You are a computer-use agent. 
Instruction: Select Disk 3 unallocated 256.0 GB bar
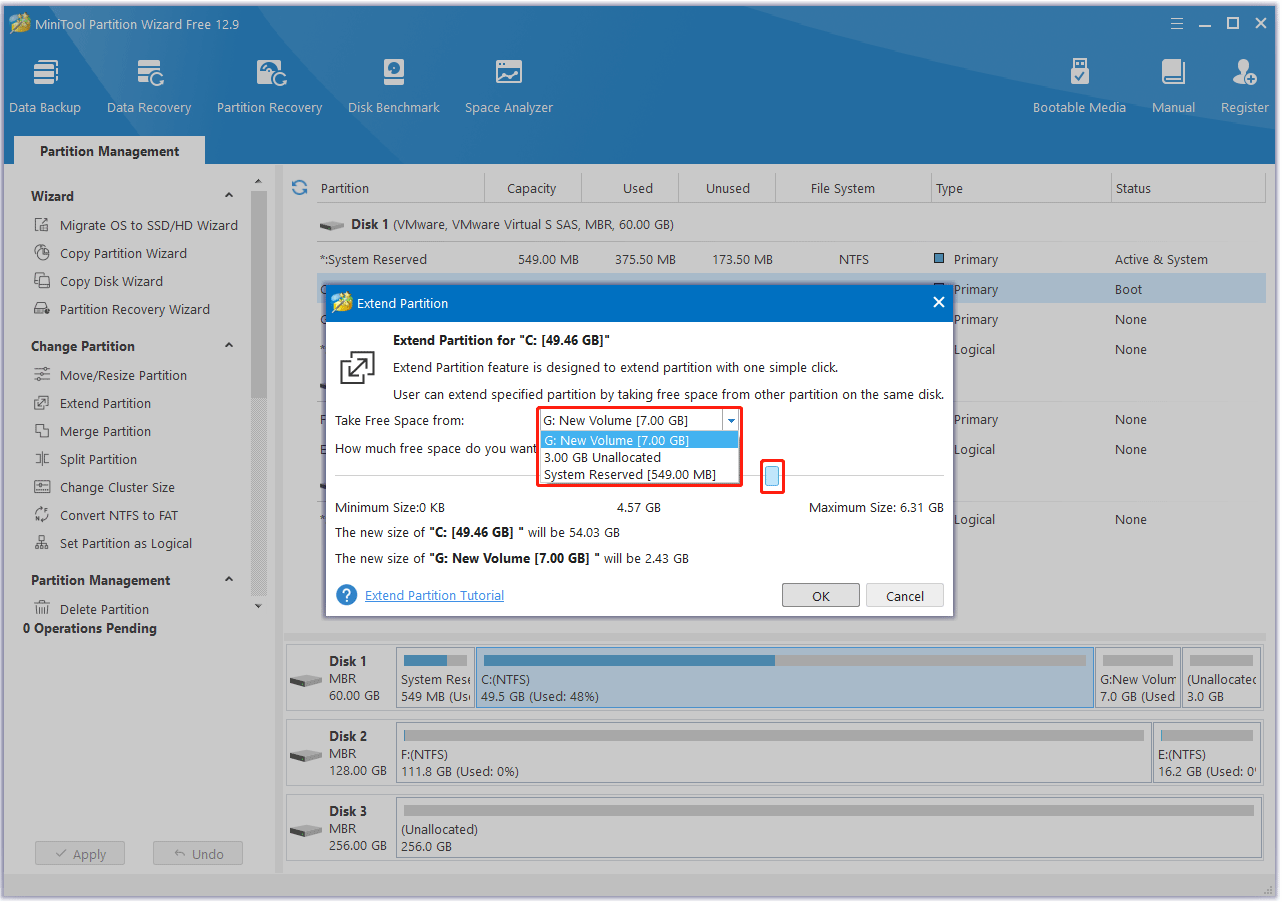828,828
